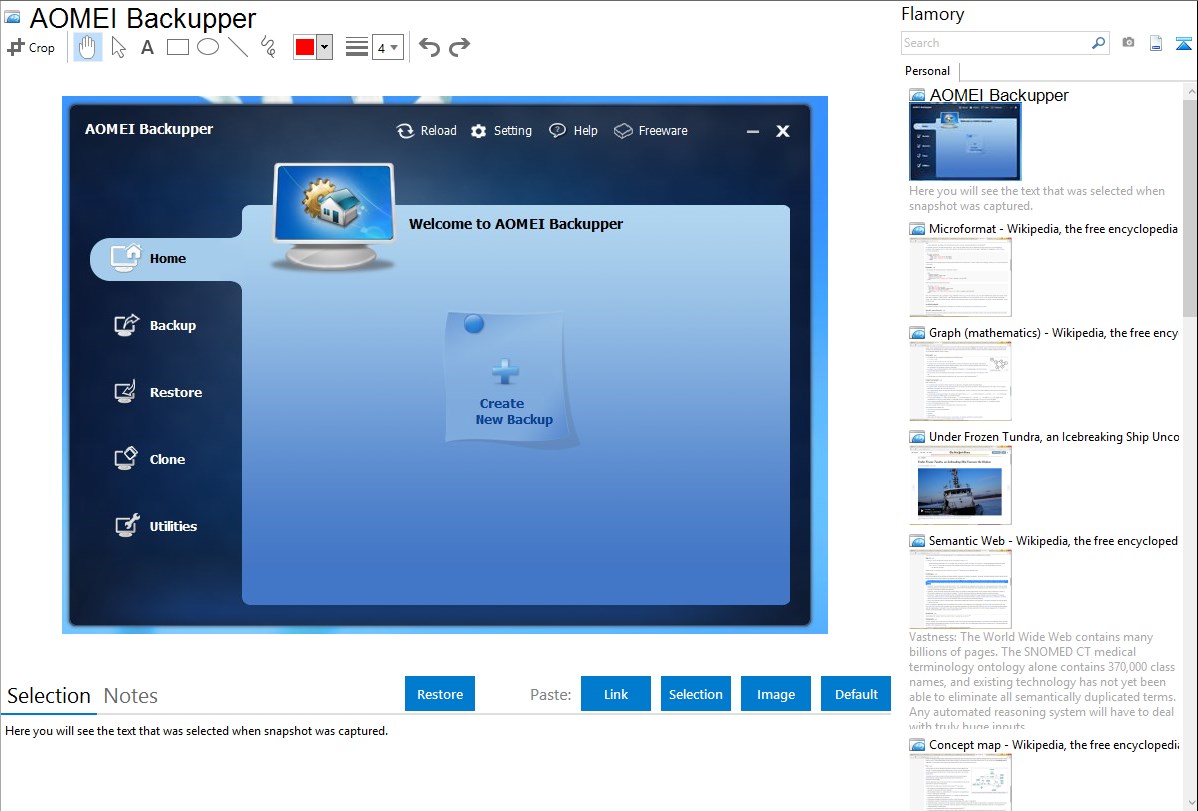
Task: Open Restore in the AOMEI sidebar
Action: click(158, 392)
